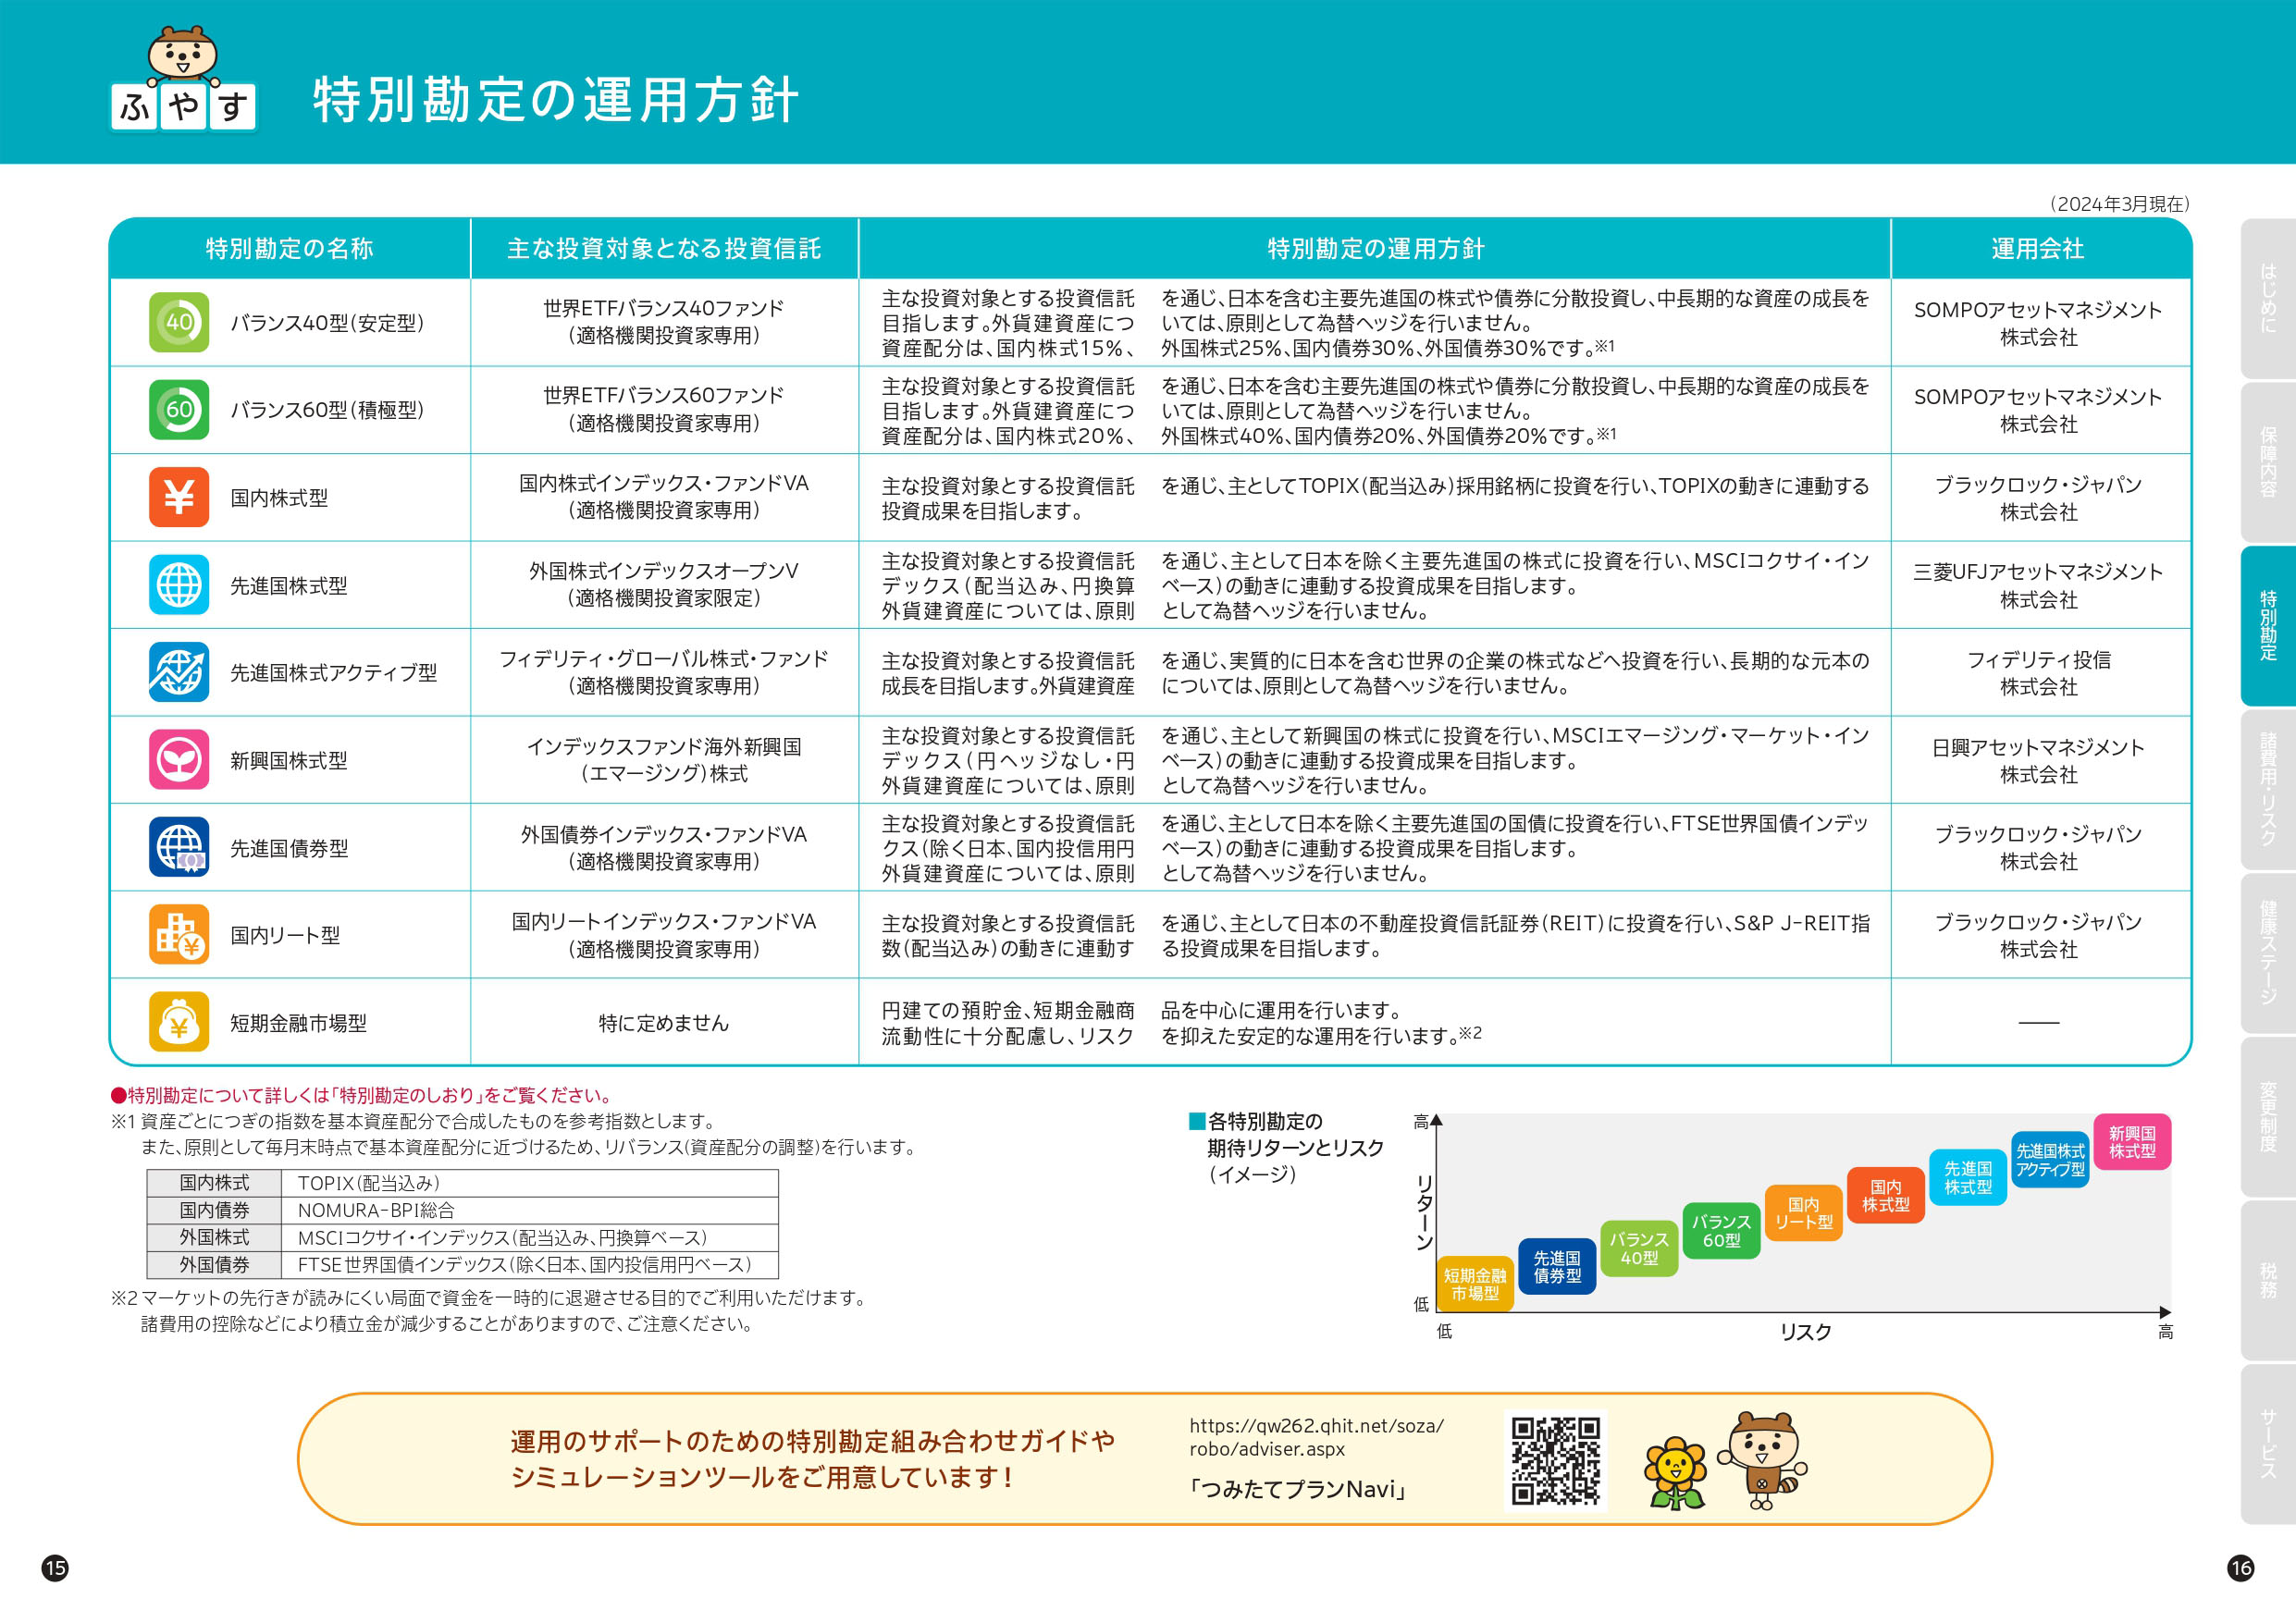
Task: Click the QR code image
Action: coord(1555,1460)
